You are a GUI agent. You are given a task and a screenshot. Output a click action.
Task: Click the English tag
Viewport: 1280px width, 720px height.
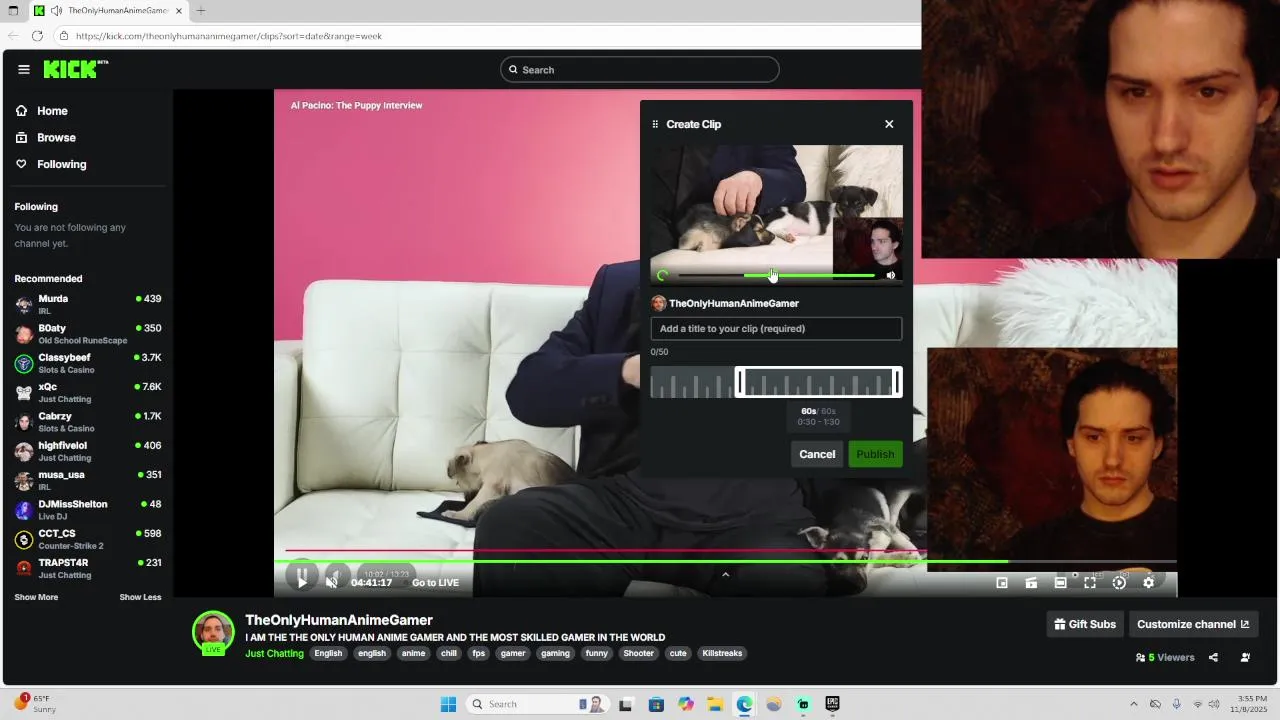point(328,654)
